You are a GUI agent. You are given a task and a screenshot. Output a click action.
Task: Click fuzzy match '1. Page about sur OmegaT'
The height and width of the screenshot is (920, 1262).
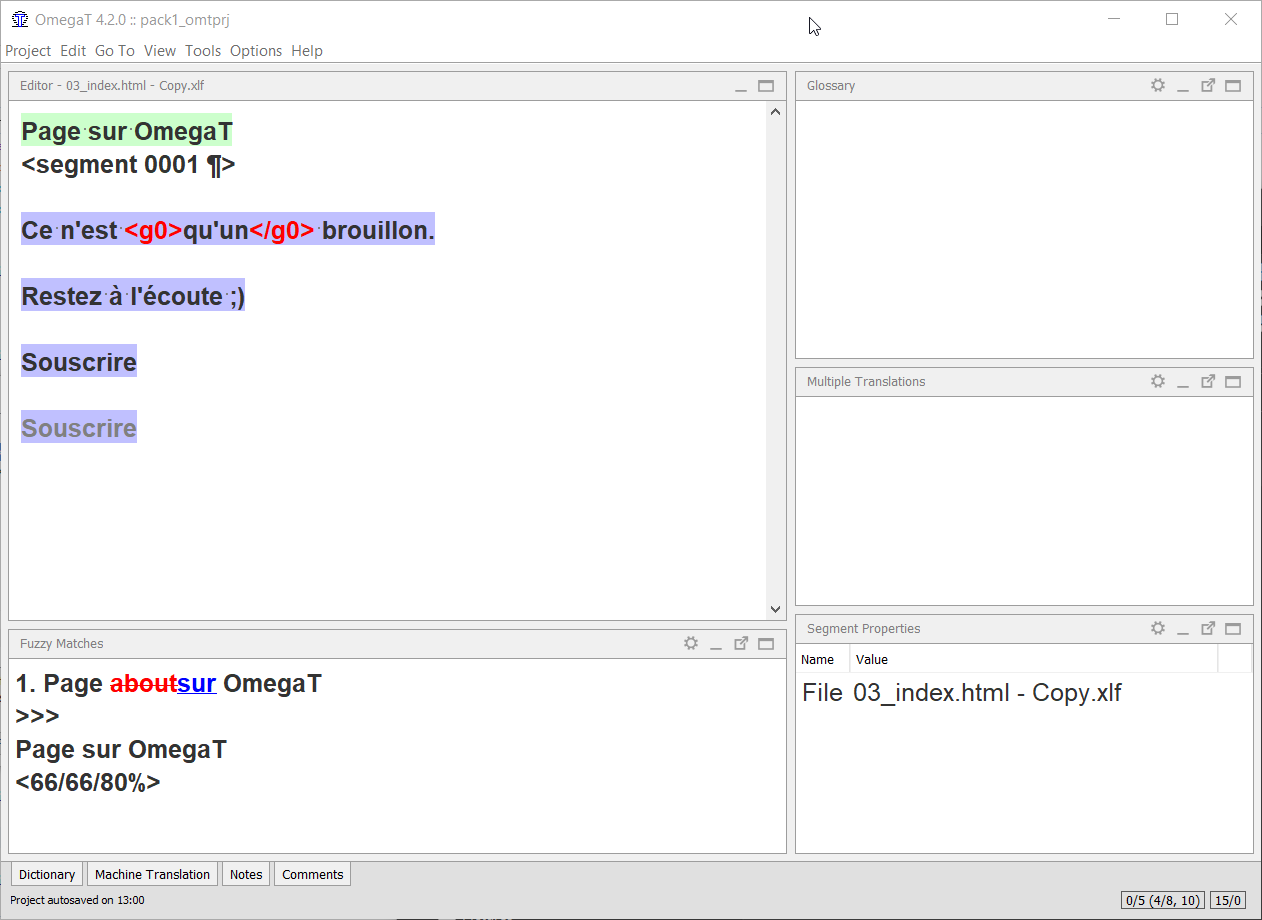[x=169, y=684]
